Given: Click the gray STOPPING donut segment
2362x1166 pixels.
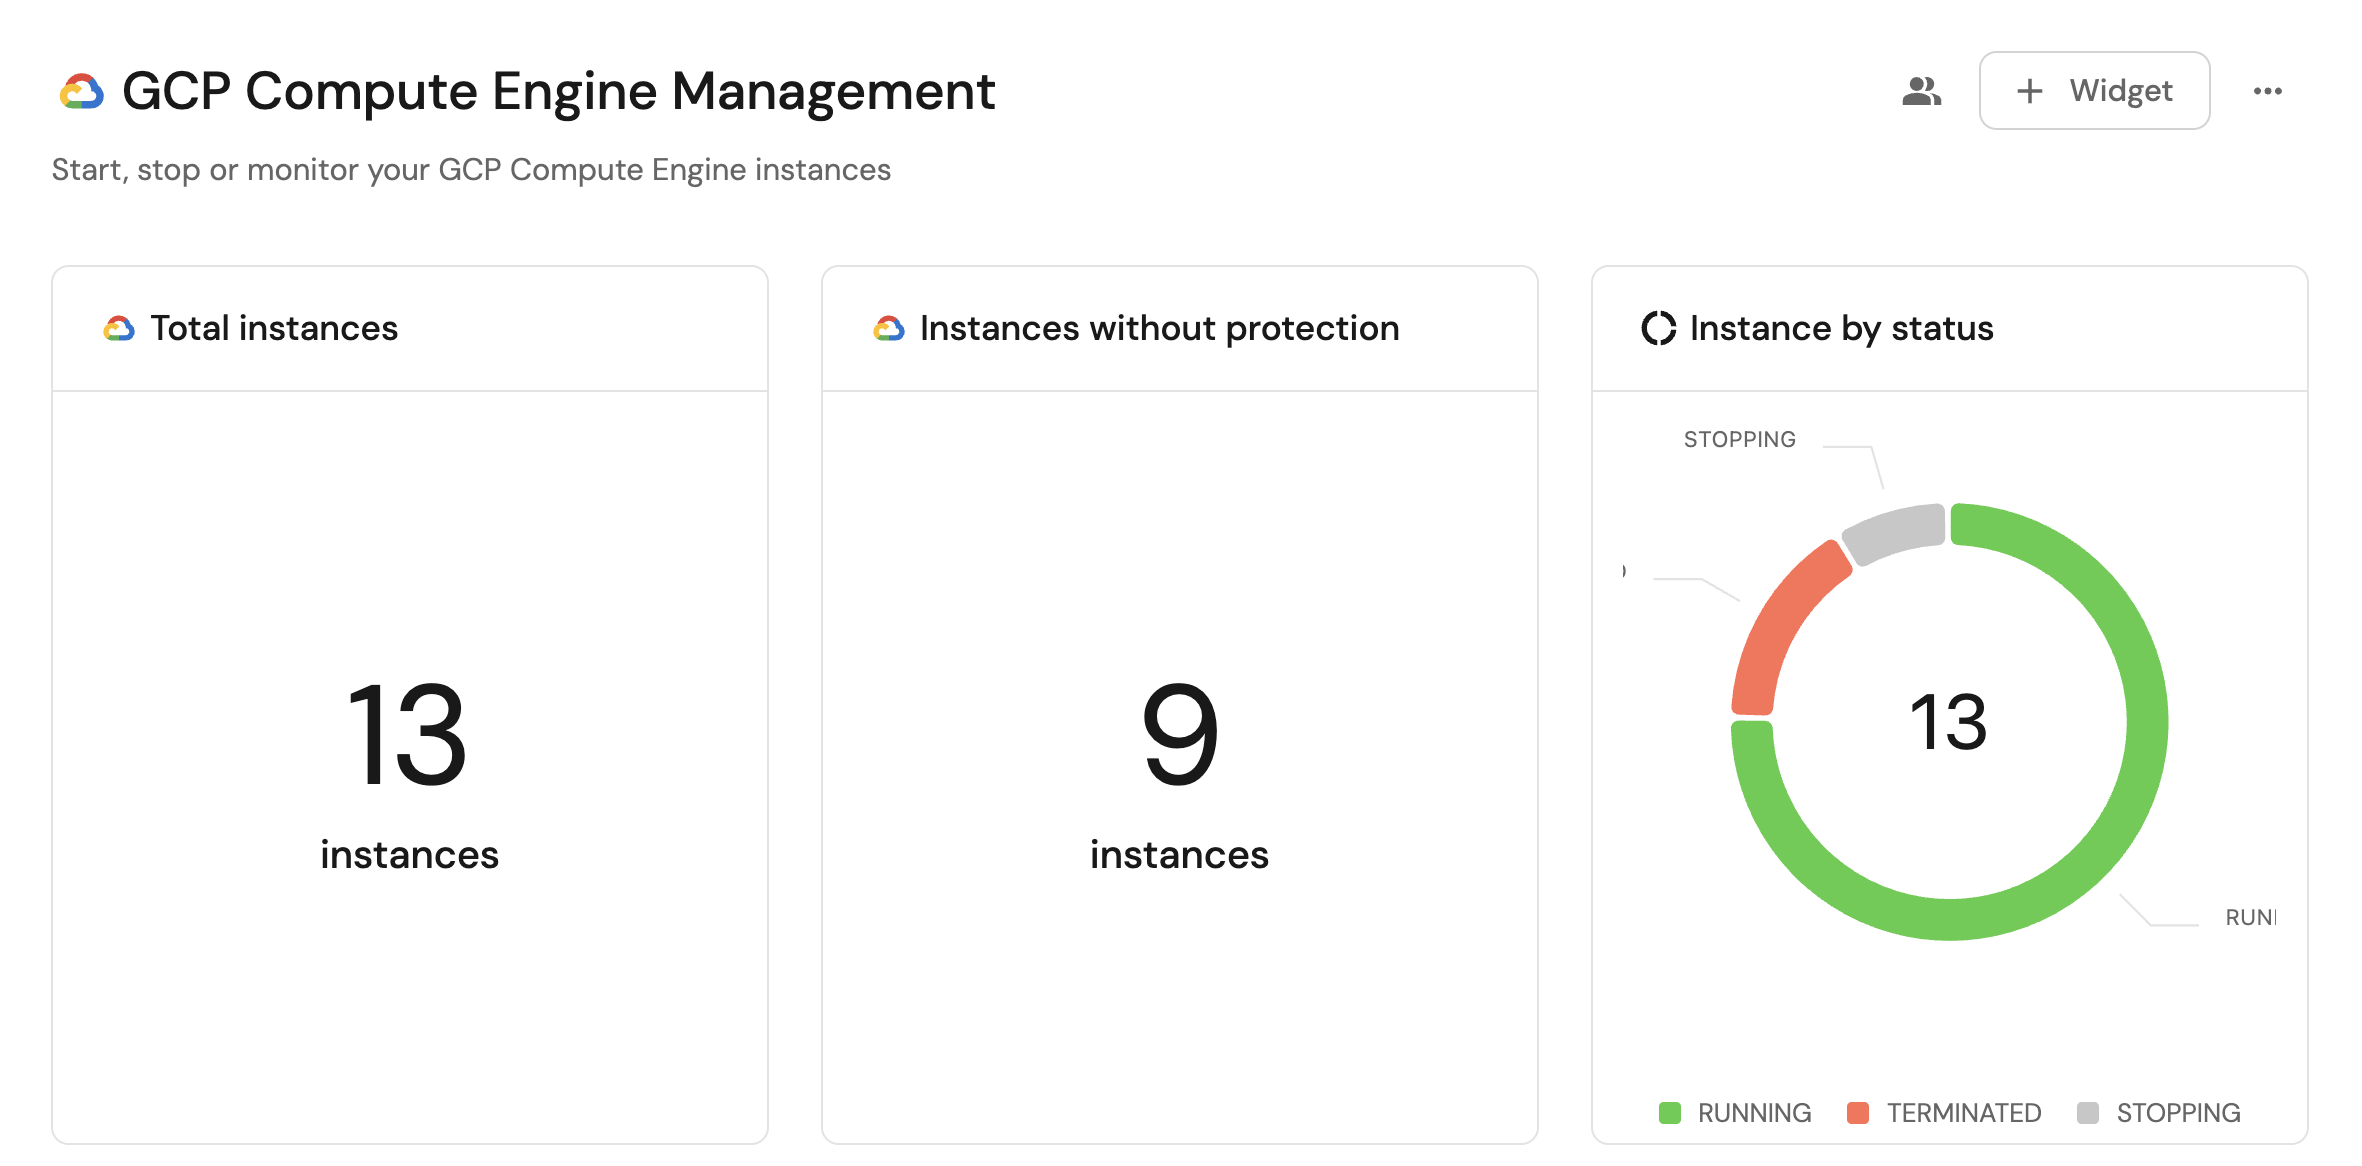Looking at the screenshot, I should click(1895, 531).
